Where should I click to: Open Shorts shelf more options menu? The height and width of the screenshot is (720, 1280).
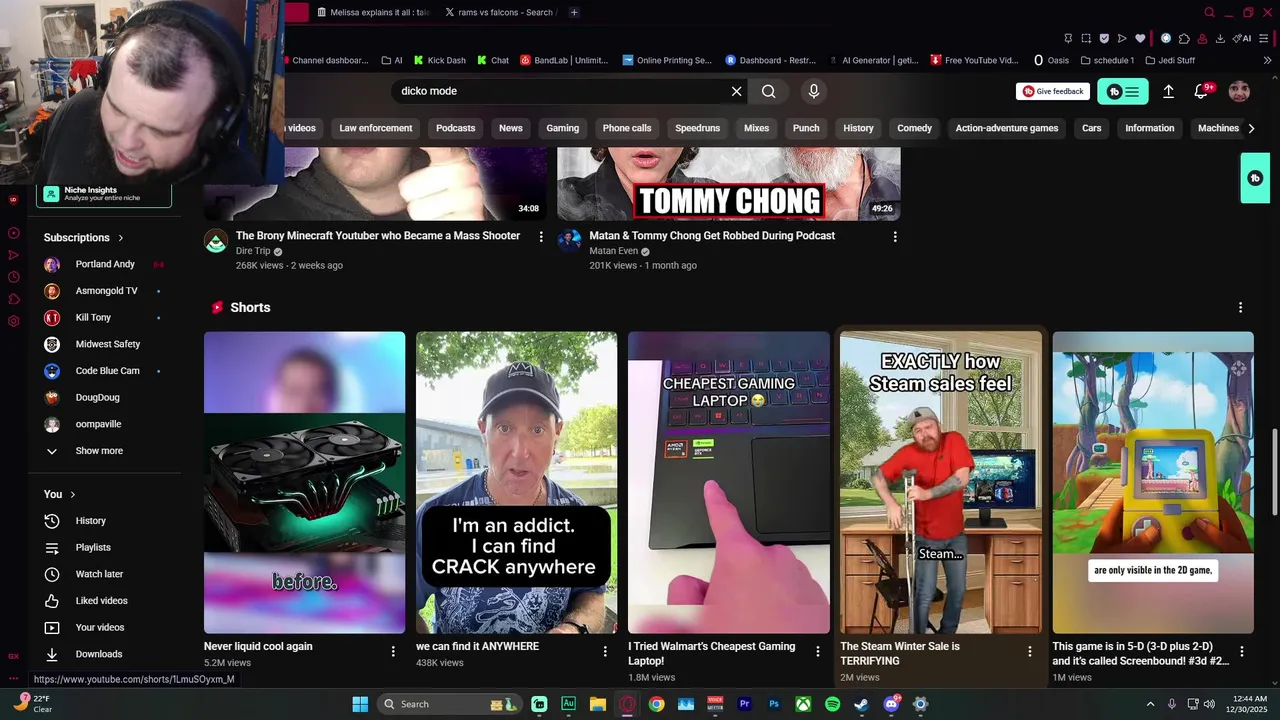coord(1240,308)
